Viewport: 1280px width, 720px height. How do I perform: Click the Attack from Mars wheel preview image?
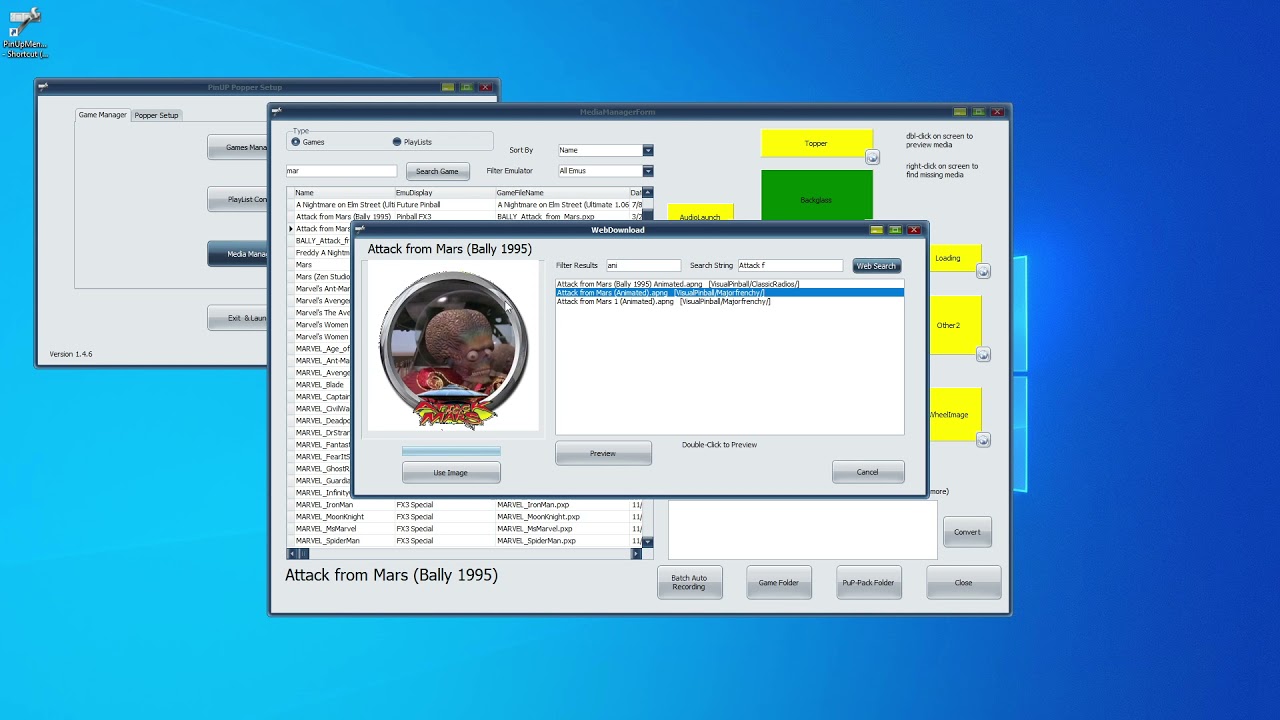[x=451, y=348]
